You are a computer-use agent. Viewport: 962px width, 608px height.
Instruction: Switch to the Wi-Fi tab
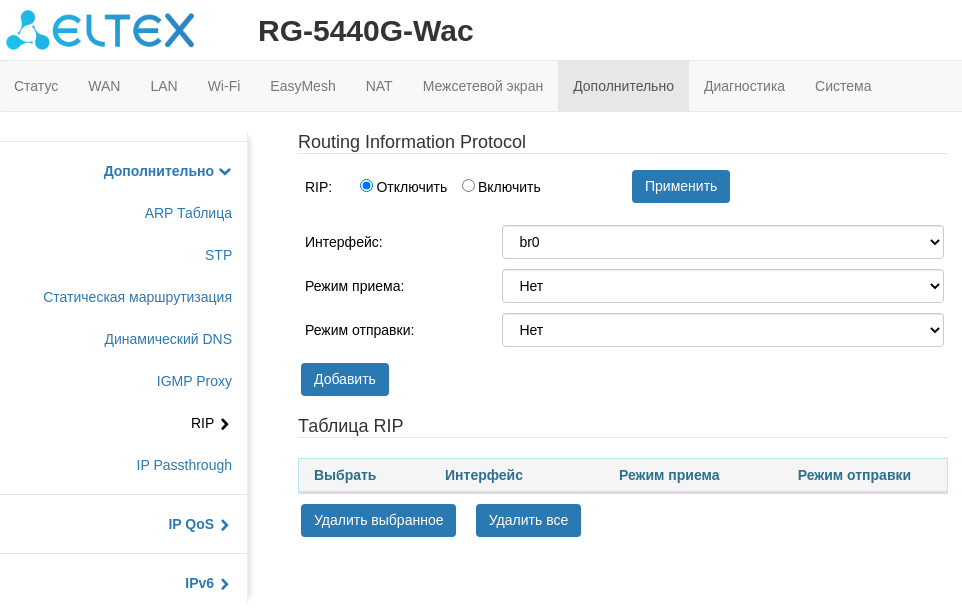click(x=224, y=86)
